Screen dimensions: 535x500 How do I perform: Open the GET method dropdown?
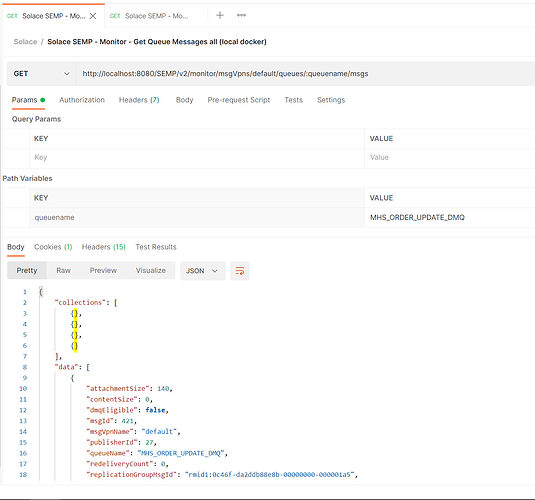(42, 74)
